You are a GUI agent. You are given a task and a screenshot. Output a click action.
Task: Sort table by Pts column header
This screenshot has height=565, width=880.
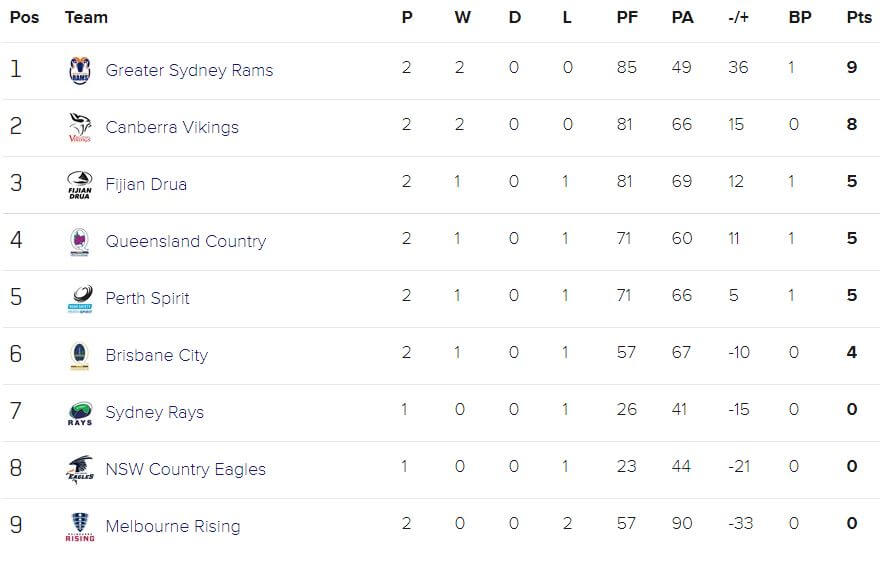[859, 17]
